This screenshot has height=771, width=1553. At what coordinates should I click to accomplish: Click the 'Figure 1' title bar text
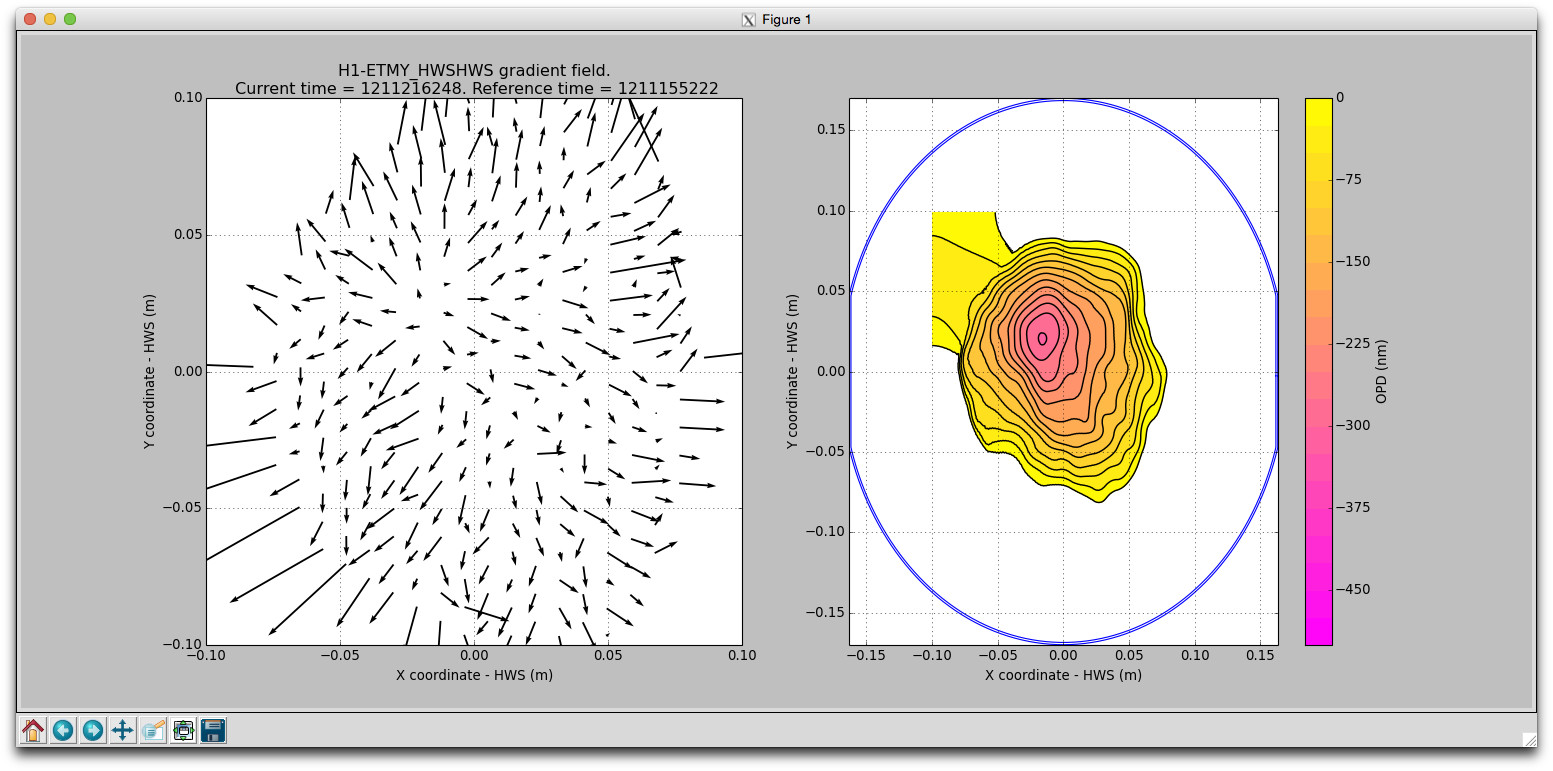point(786,19)
